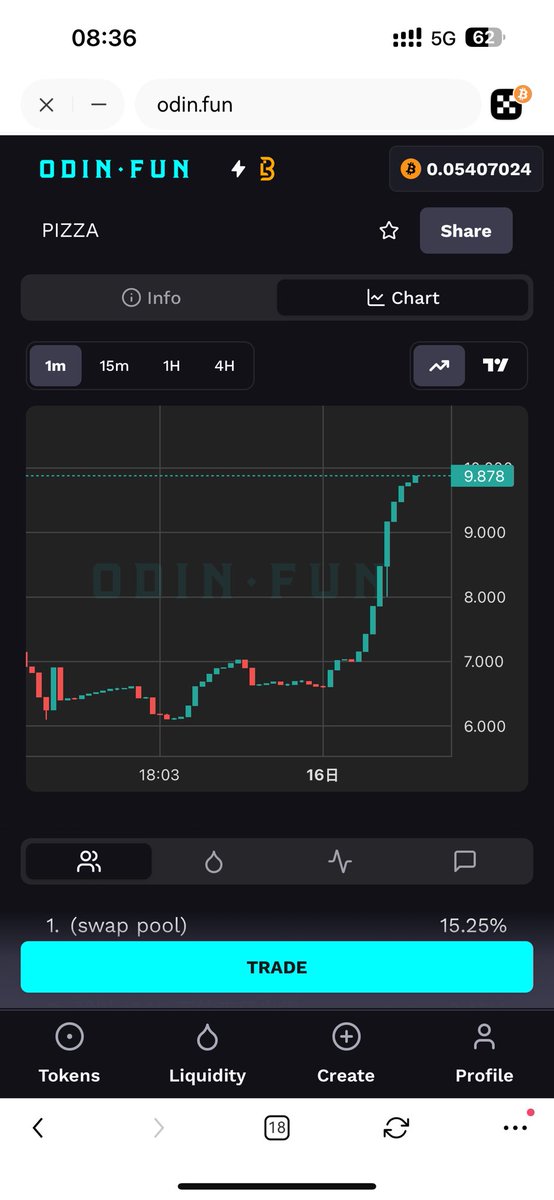Screen dimensions: 554x1200
Task: Tap the Share button
Action: click(466, 231)
